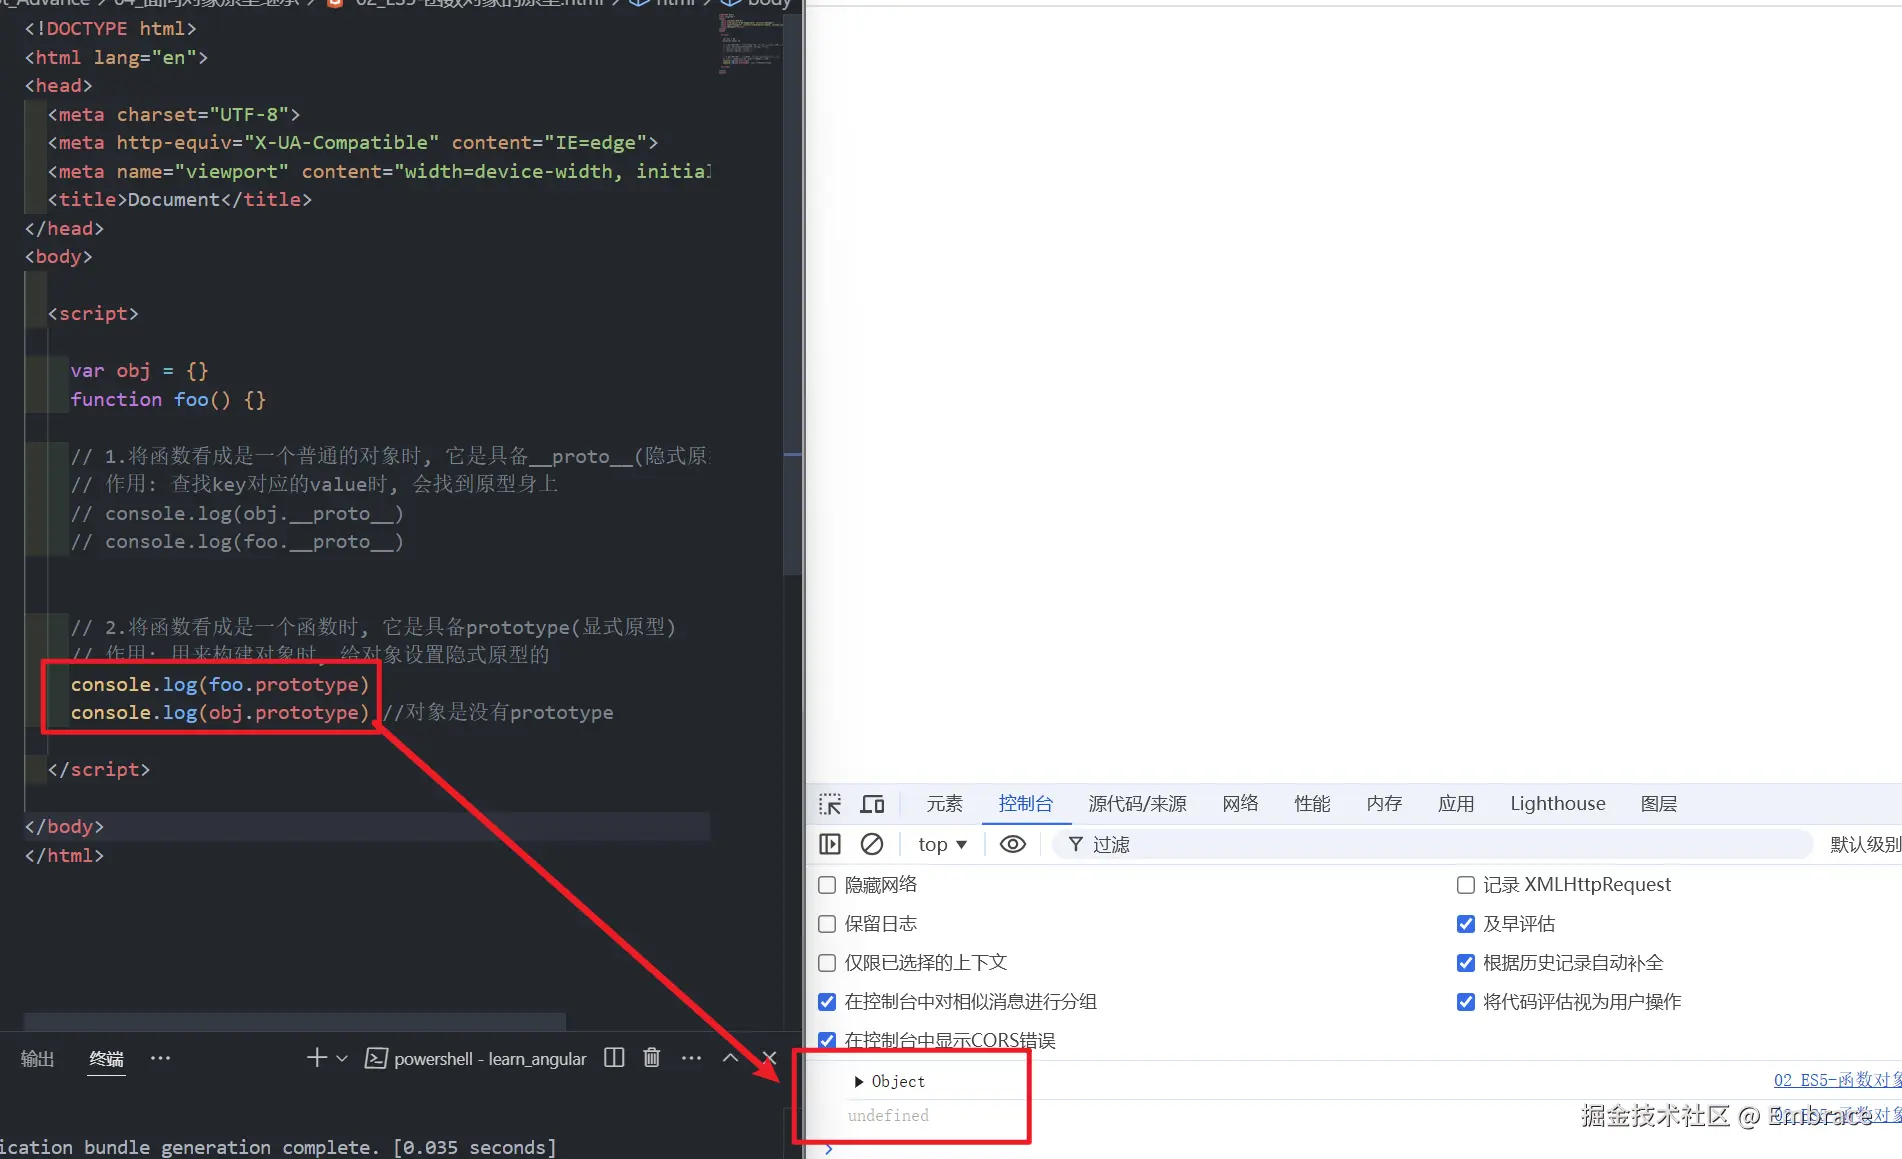Enable the 隐藏网络 checkbox
This screenshot has width=1902, height=1159.
coord(827,885)
